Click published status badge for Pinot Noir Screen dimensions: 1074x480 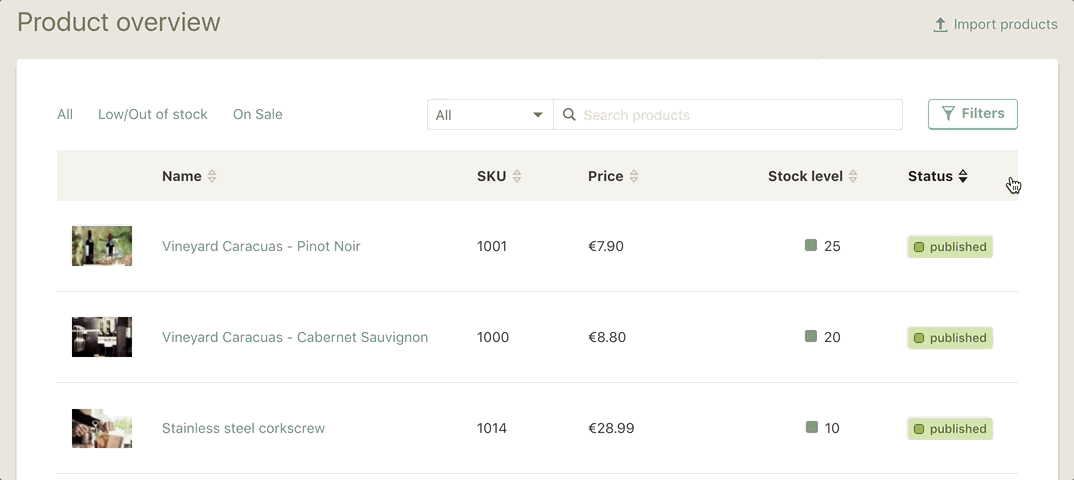point(950,247)
